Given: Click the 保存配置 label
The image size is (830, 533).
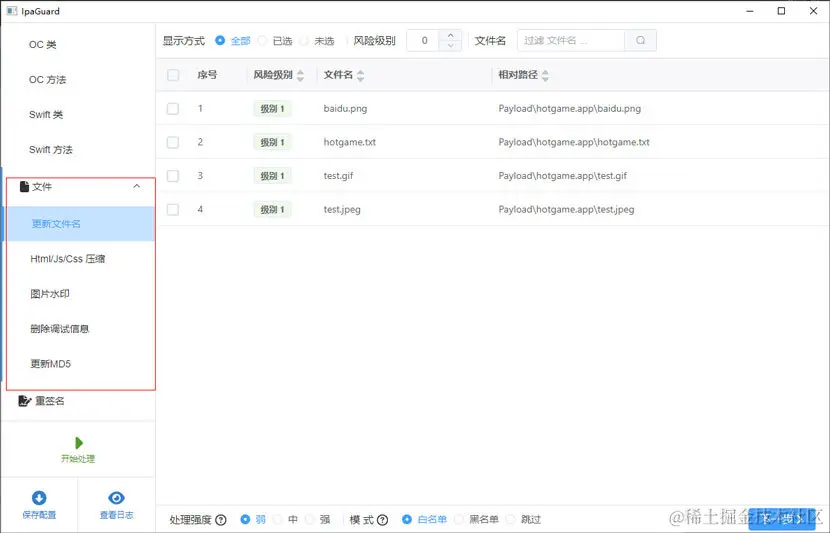Looking at the screenshot, I should coord(39,514).
